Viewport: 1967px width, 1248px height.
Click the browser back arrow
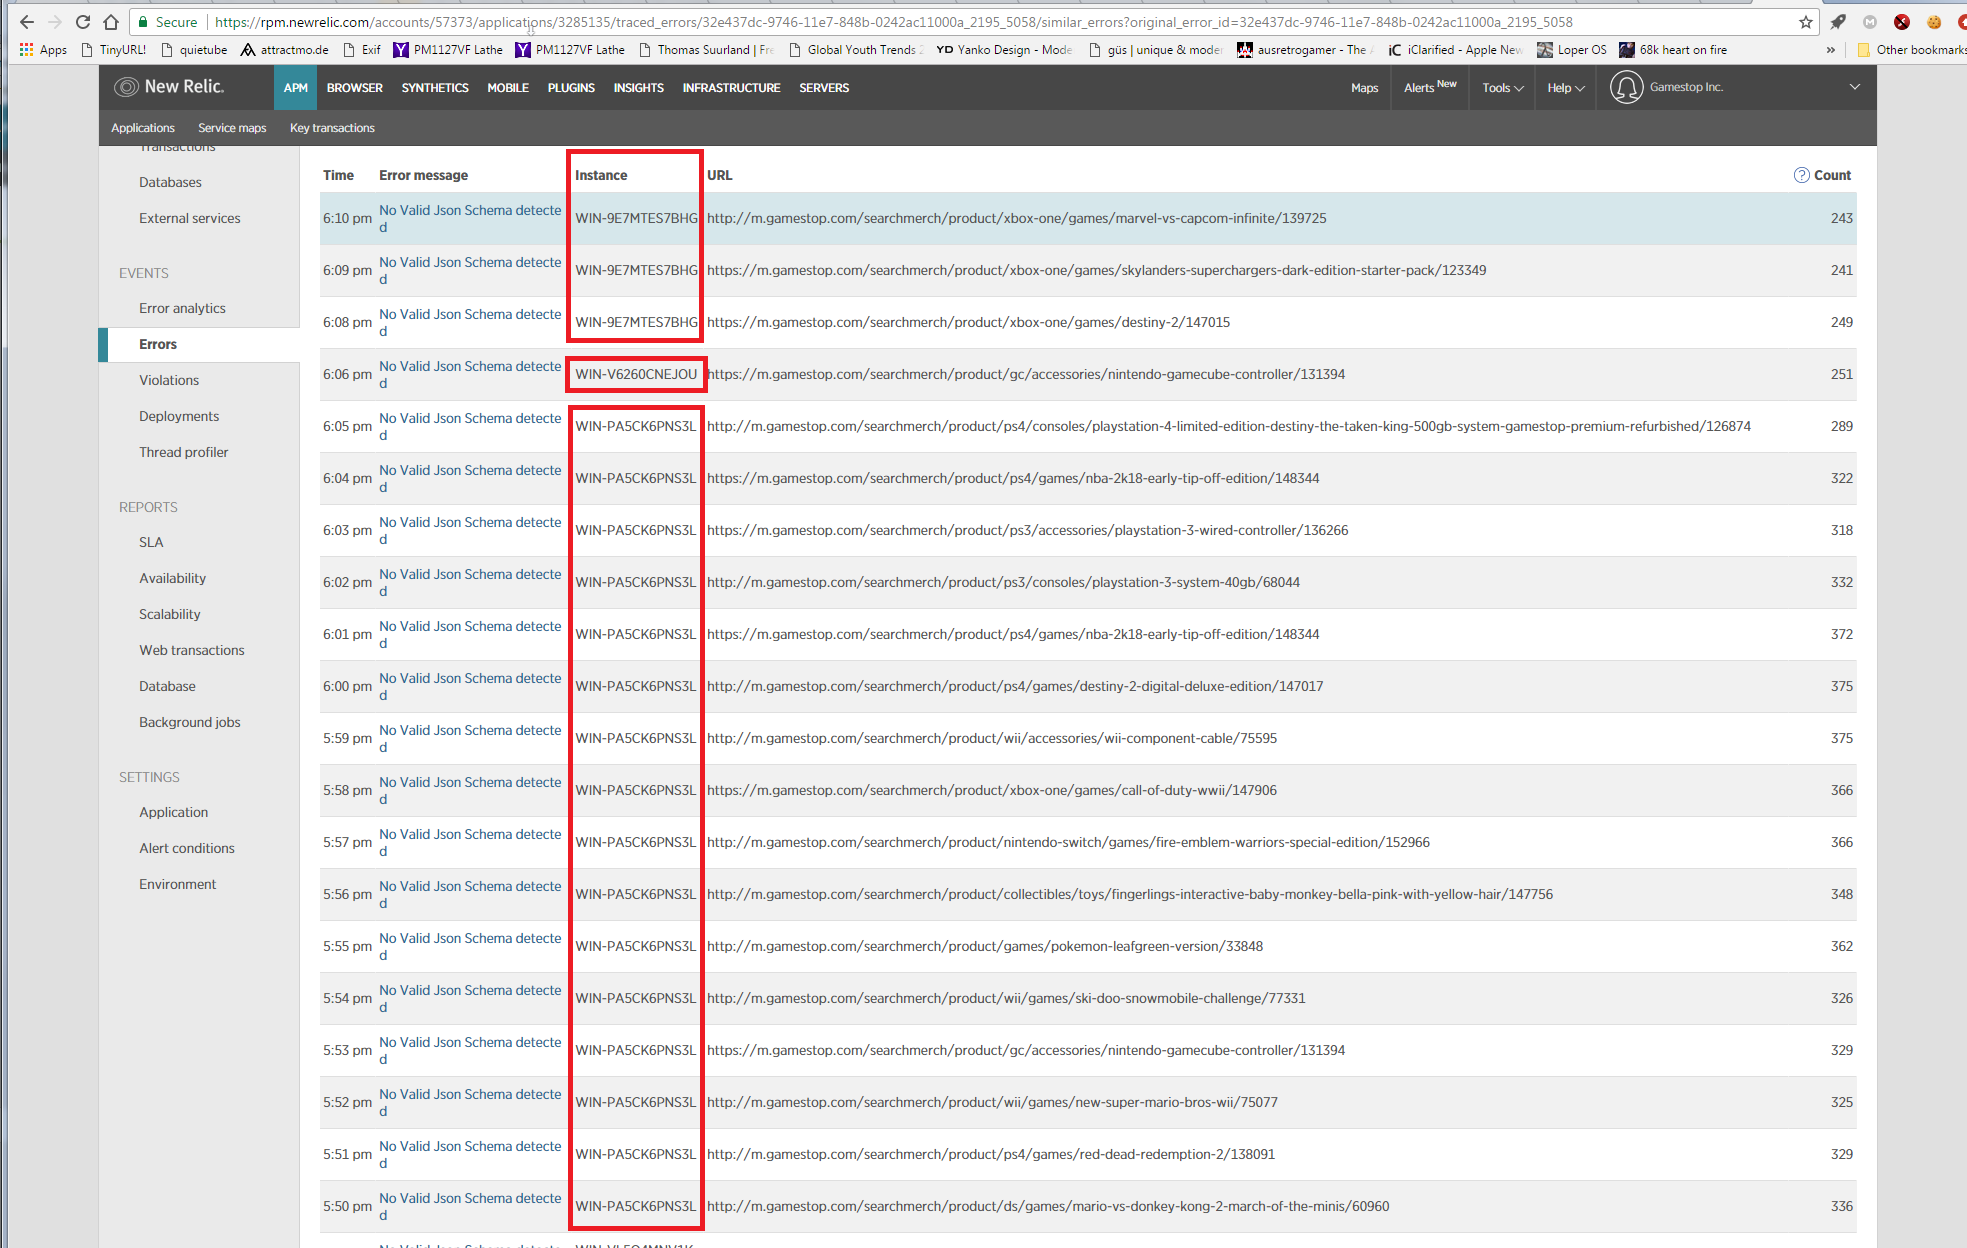[x=27, y=22]
